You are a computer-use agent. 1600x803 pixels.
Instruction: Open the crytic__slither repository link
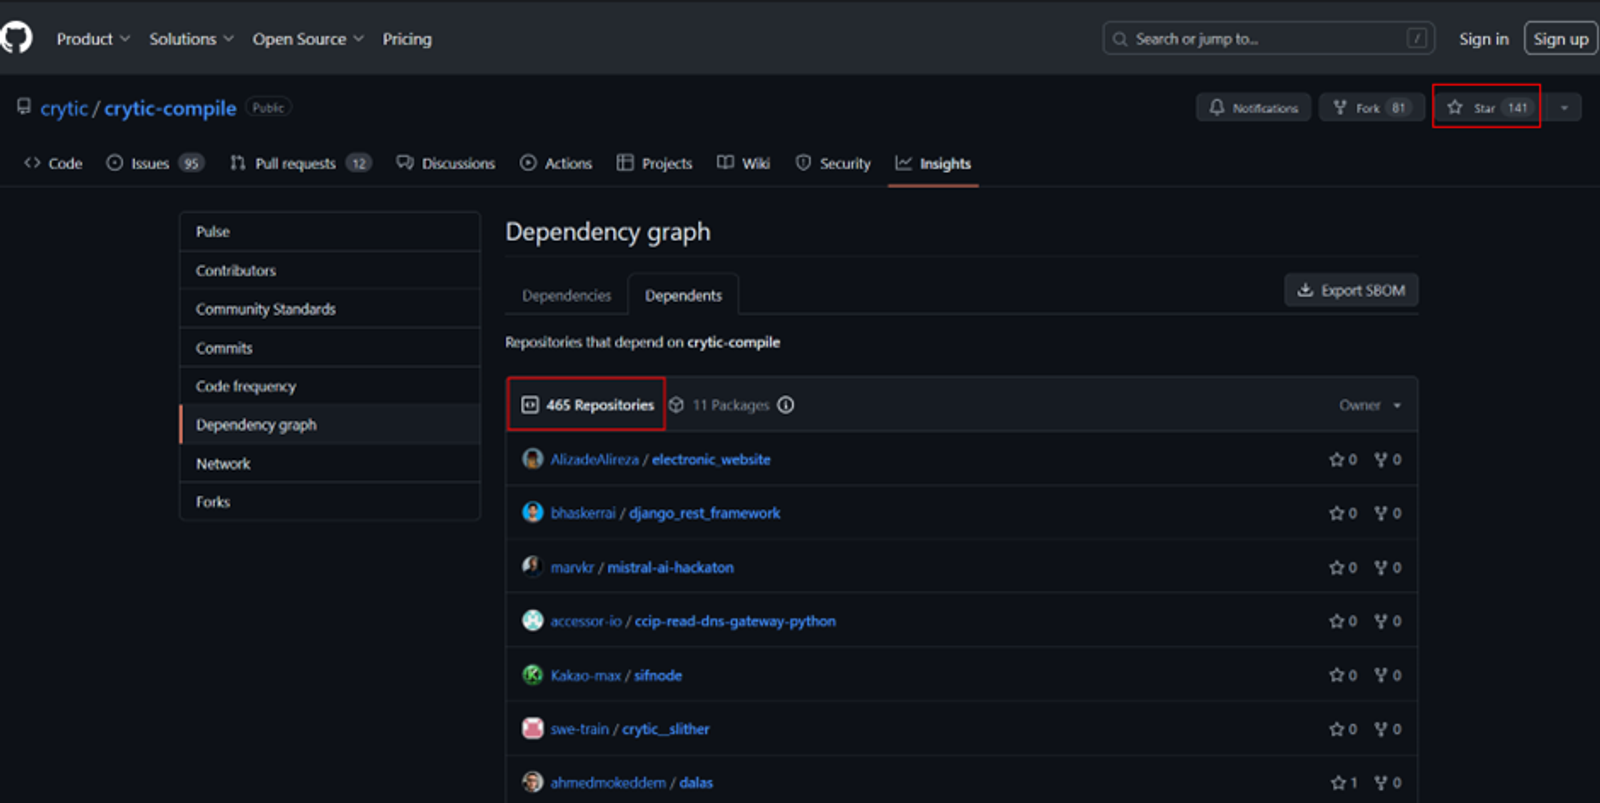[x=665, y=729]
